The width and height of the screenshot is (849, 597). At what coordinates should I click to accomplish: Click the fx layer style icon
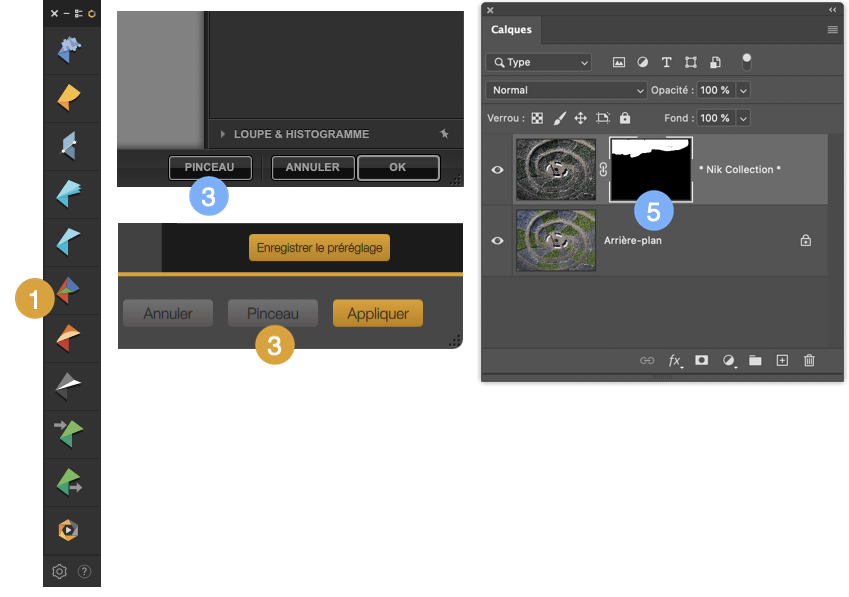675,360
